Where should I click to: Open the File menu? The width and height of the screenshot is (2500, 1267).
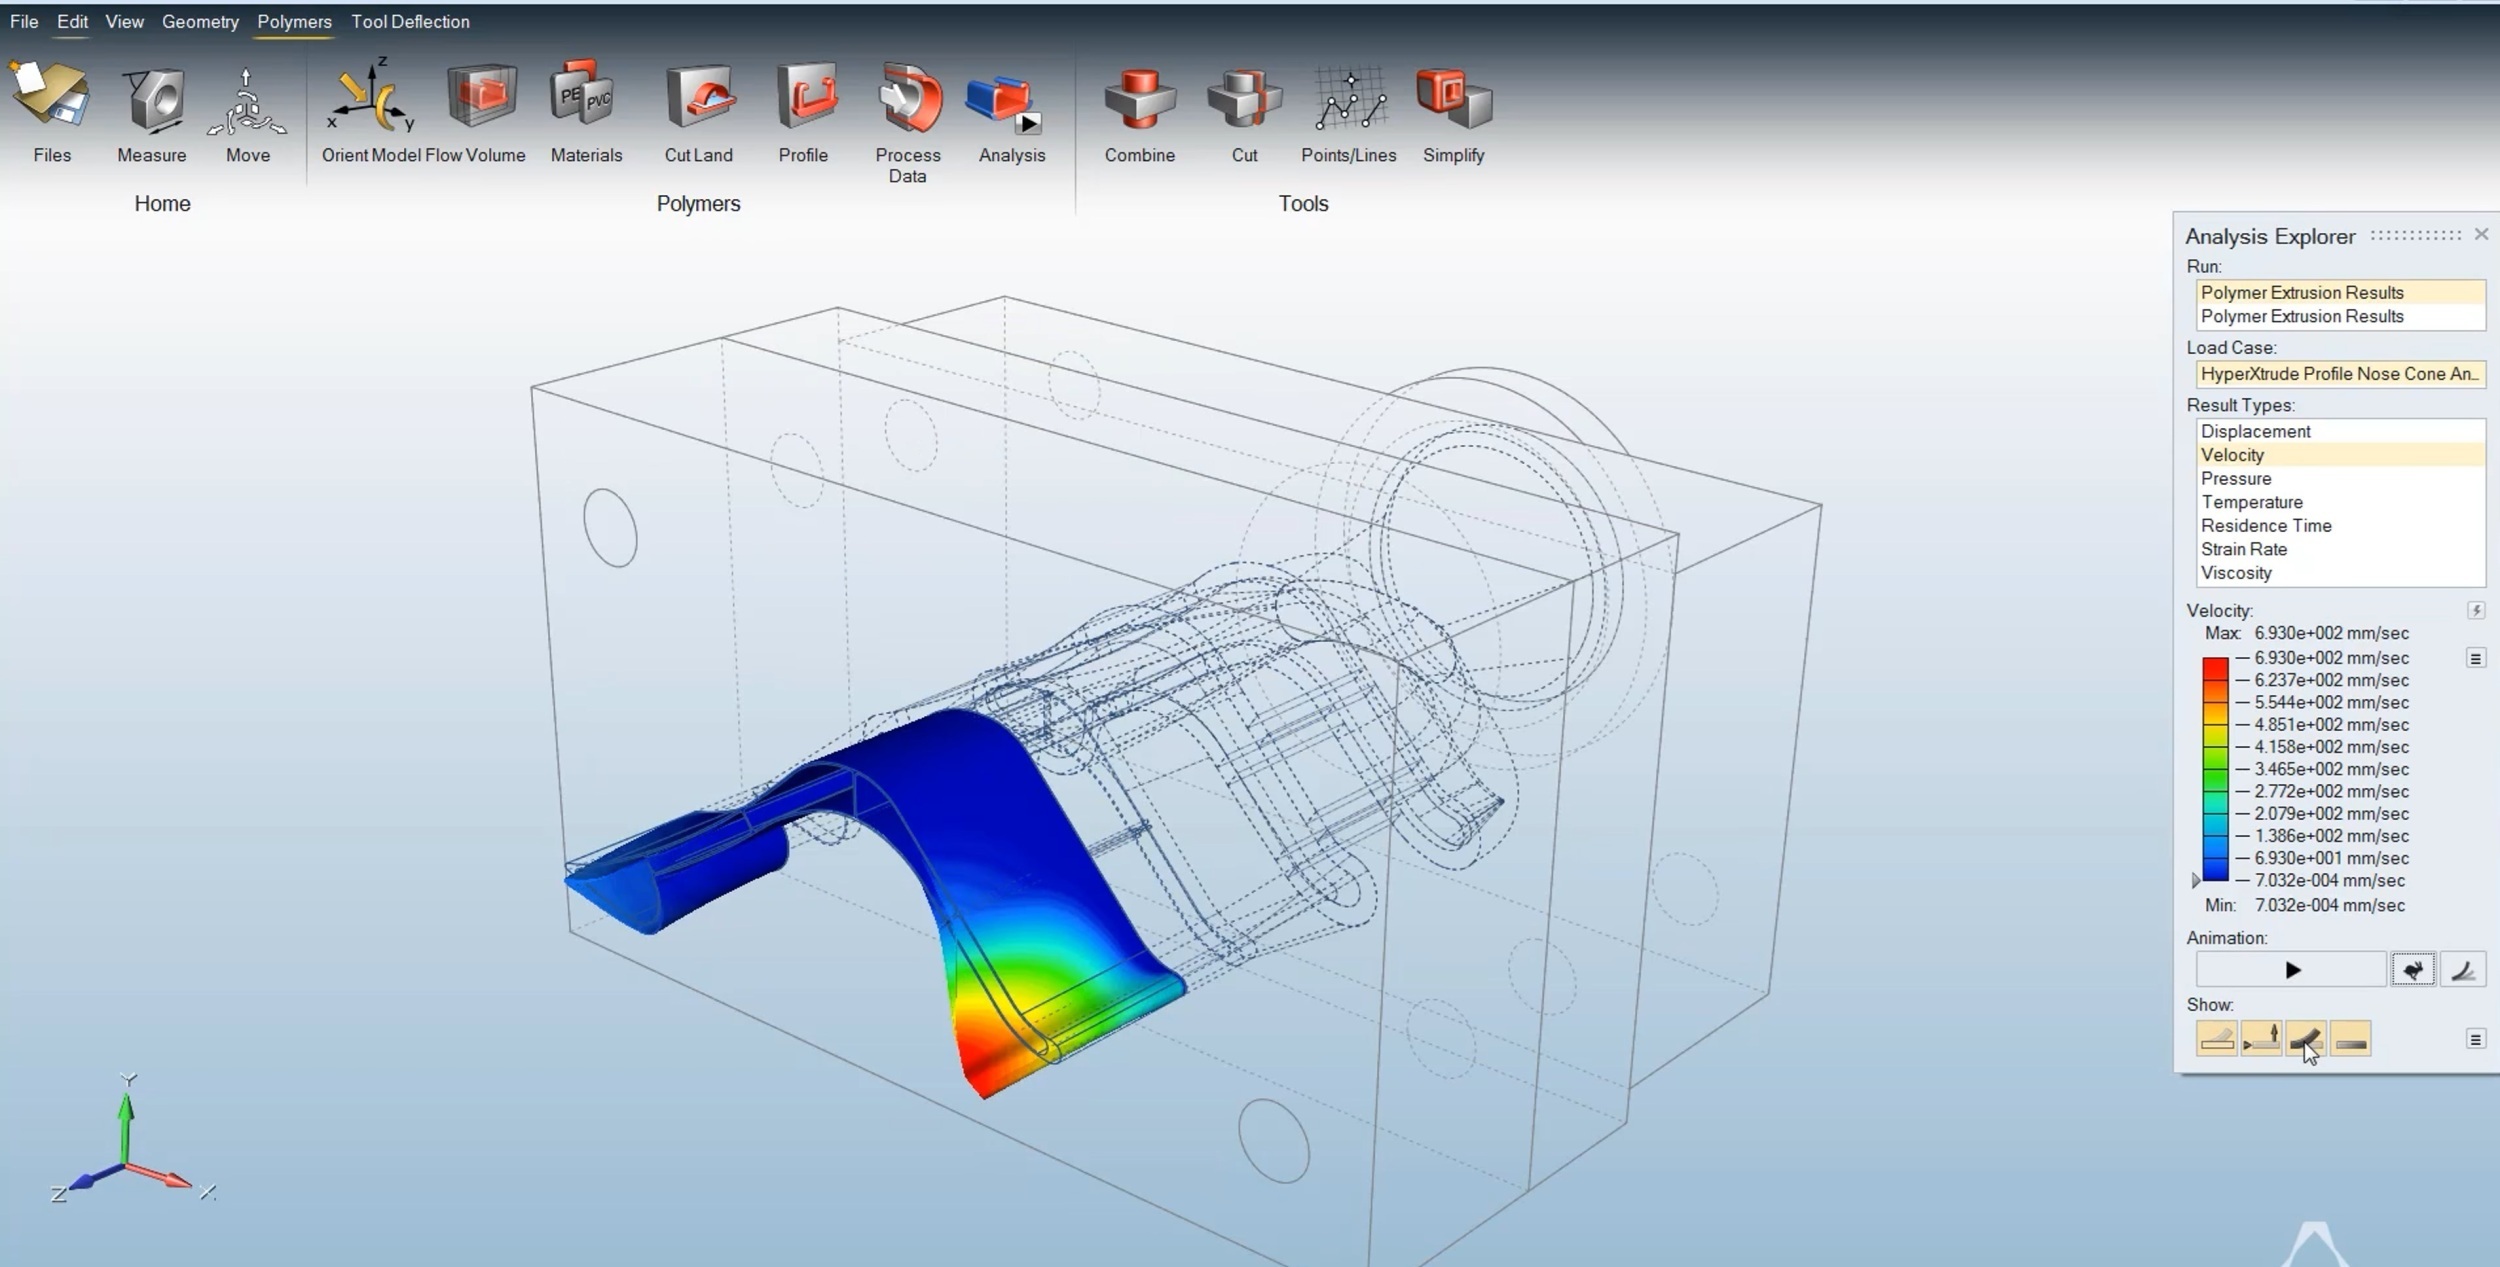pyautogui.click(x=24, y=21)
